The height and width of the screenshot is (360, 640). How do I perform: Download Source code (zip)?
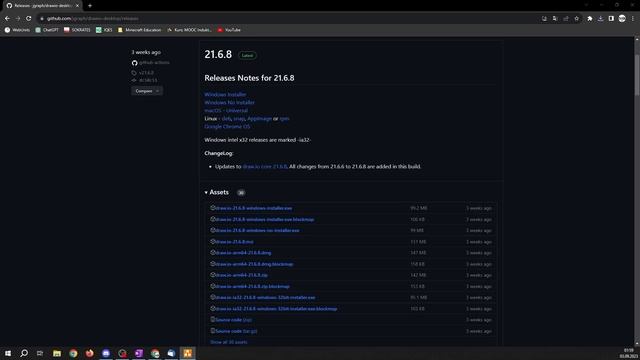tap(233, 320)
